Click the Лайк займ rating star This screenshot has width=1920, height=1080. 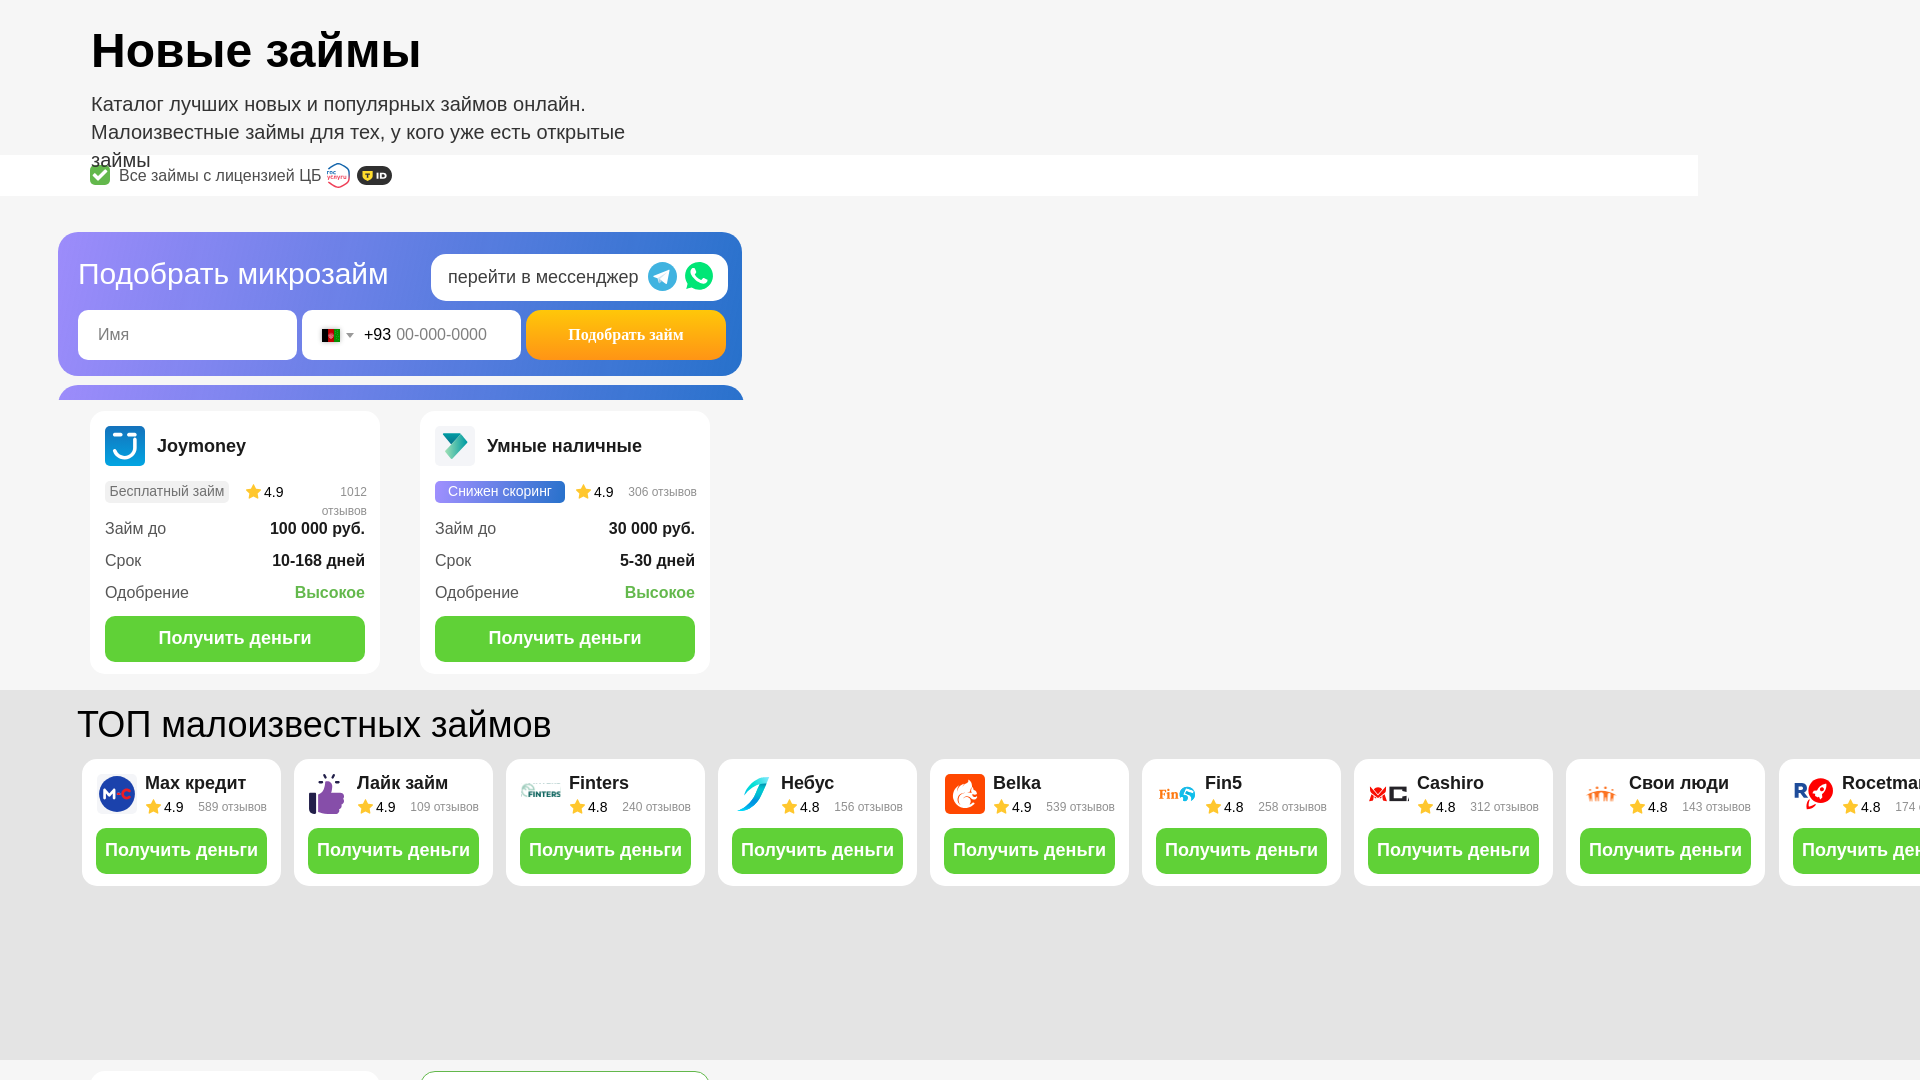[x=365, y=807]
